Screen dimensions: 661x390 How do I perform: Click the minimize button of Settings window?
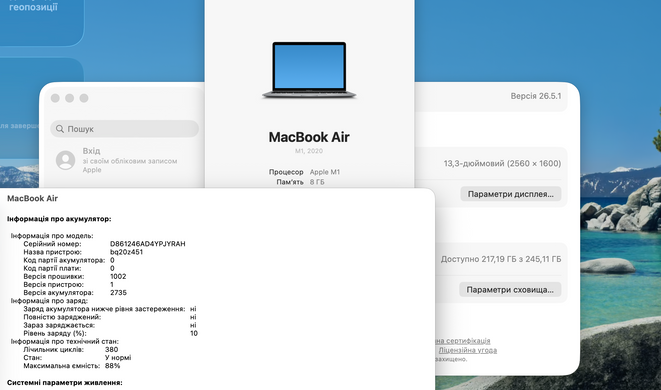point(70,98)
